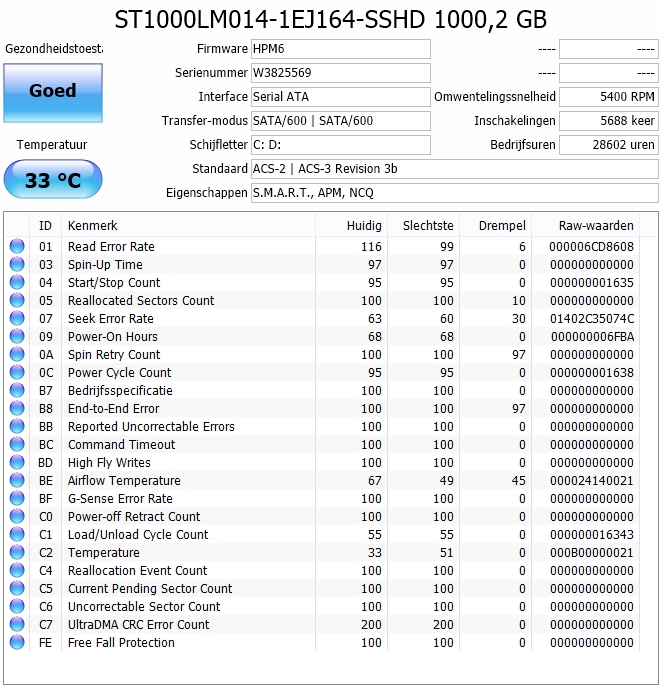Click the blue status orb for Read Error Rate
662x689 pixels.
[17, 247]
